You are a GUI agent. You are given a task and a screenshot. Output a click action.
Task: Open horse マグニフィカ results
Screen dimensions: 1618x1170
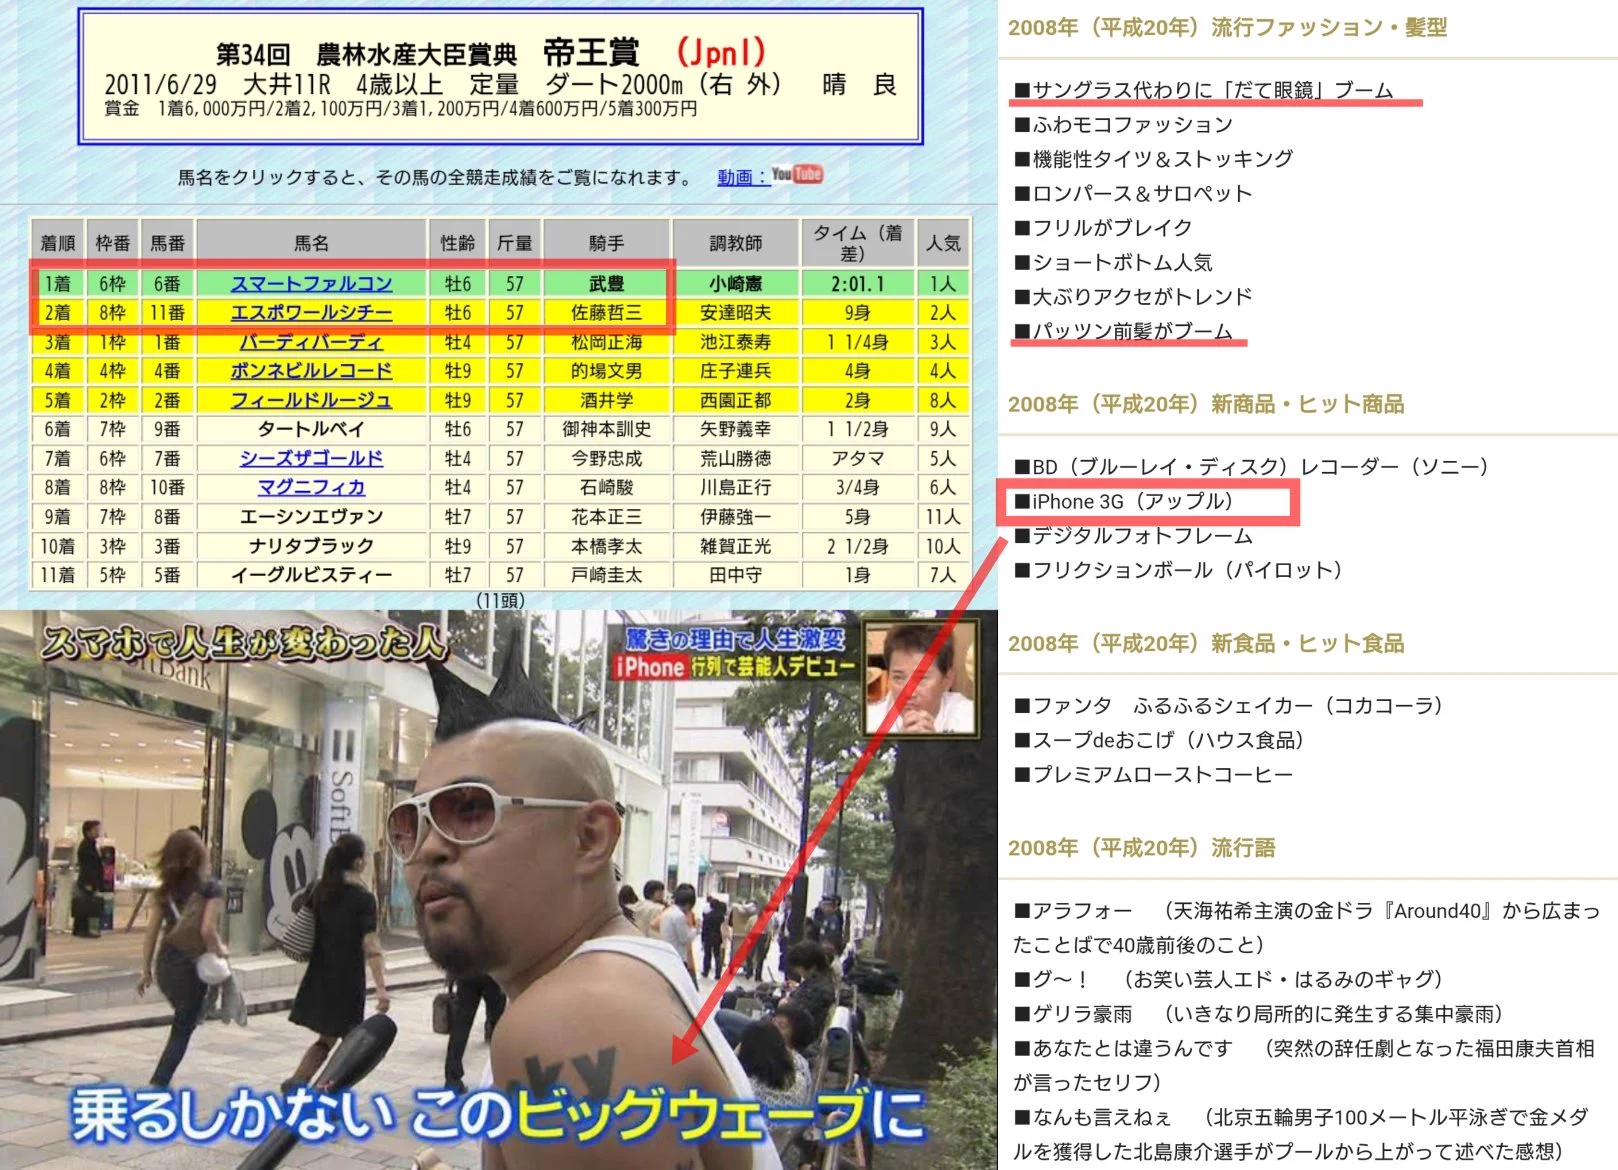311,487
